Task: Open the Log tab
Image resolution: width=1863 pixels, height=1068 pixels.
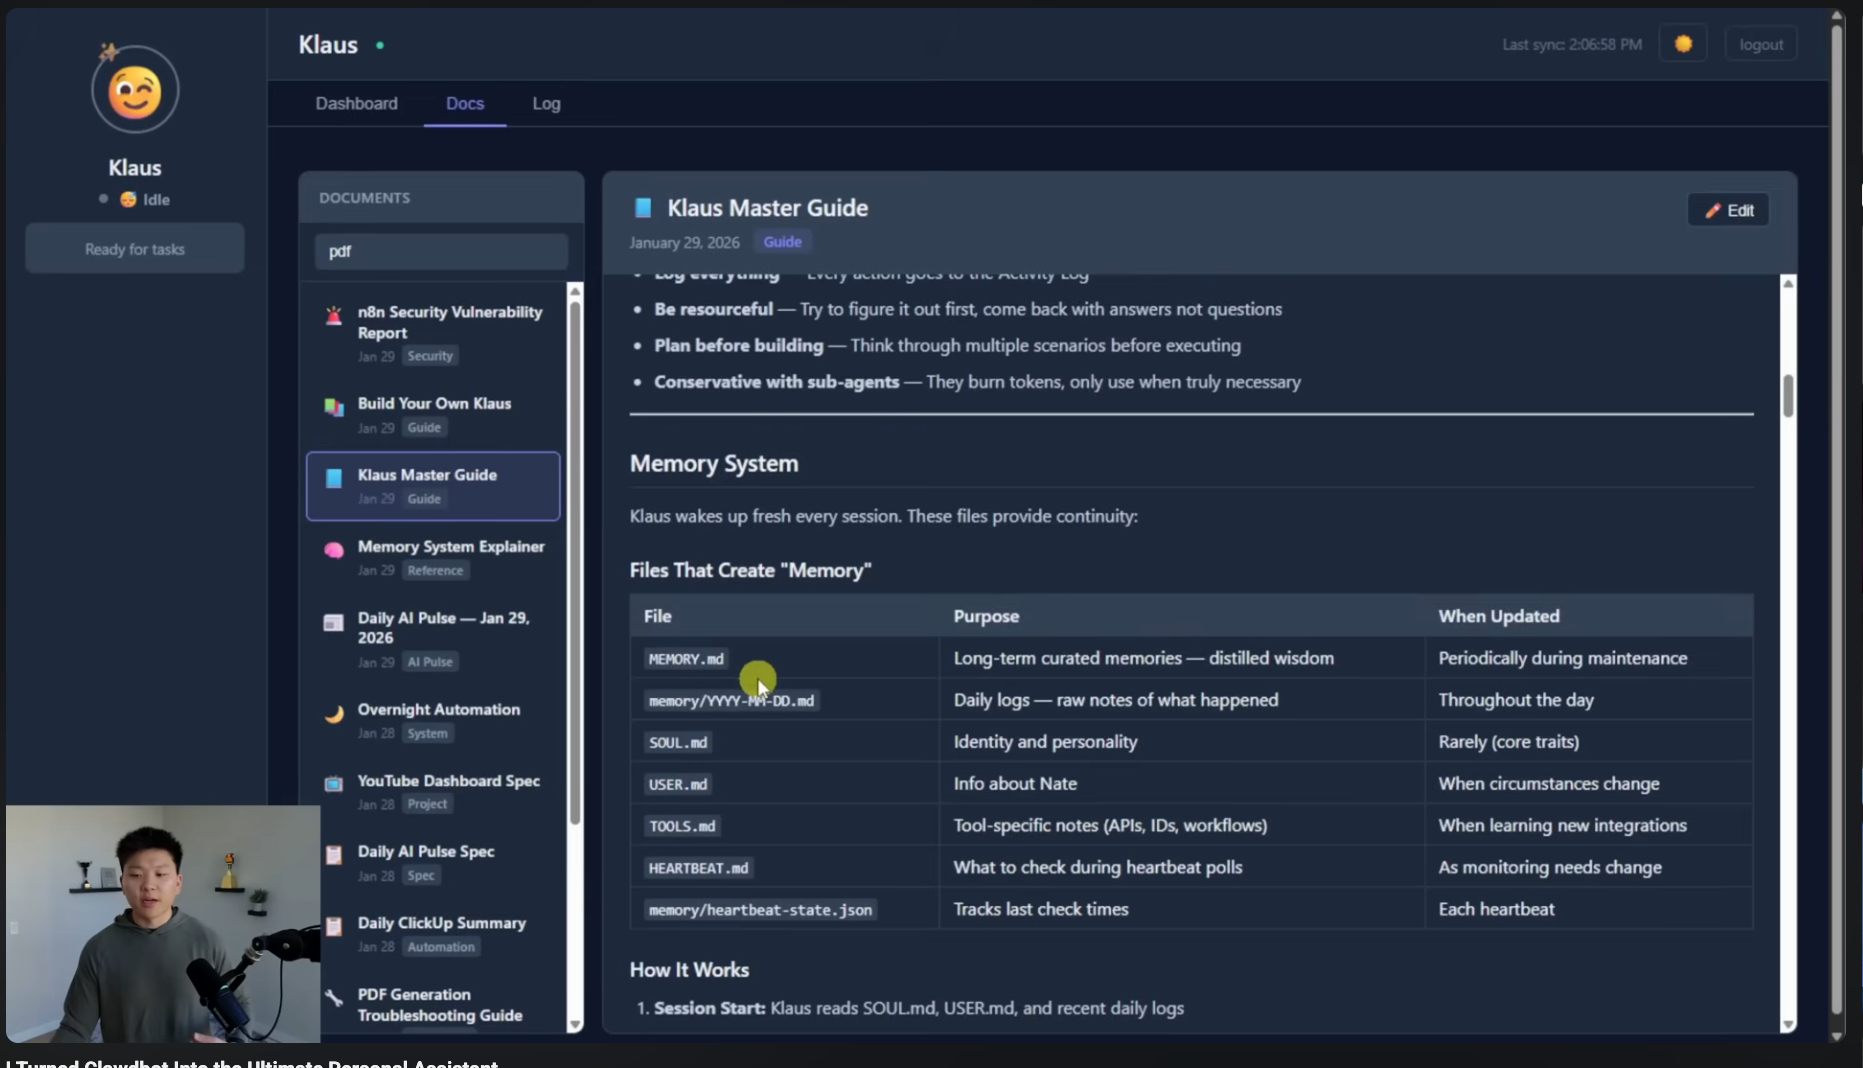Action: [x=546, y=104]
